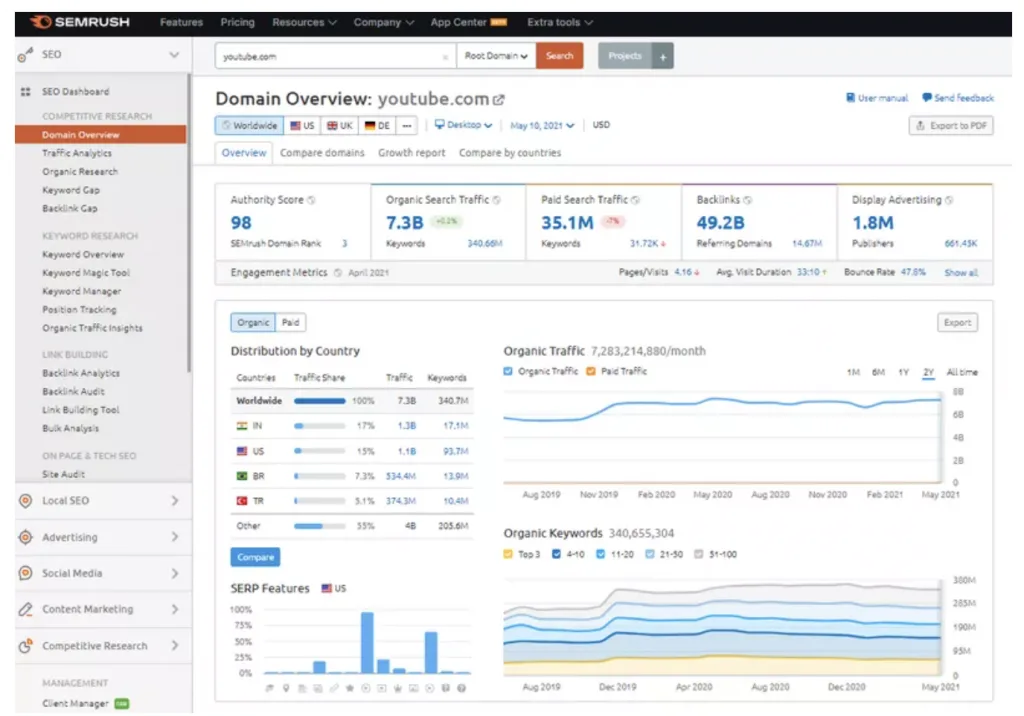Toggle the Top 3 keywords checkbox
1024x716 pixels.
tap(508, 555)
